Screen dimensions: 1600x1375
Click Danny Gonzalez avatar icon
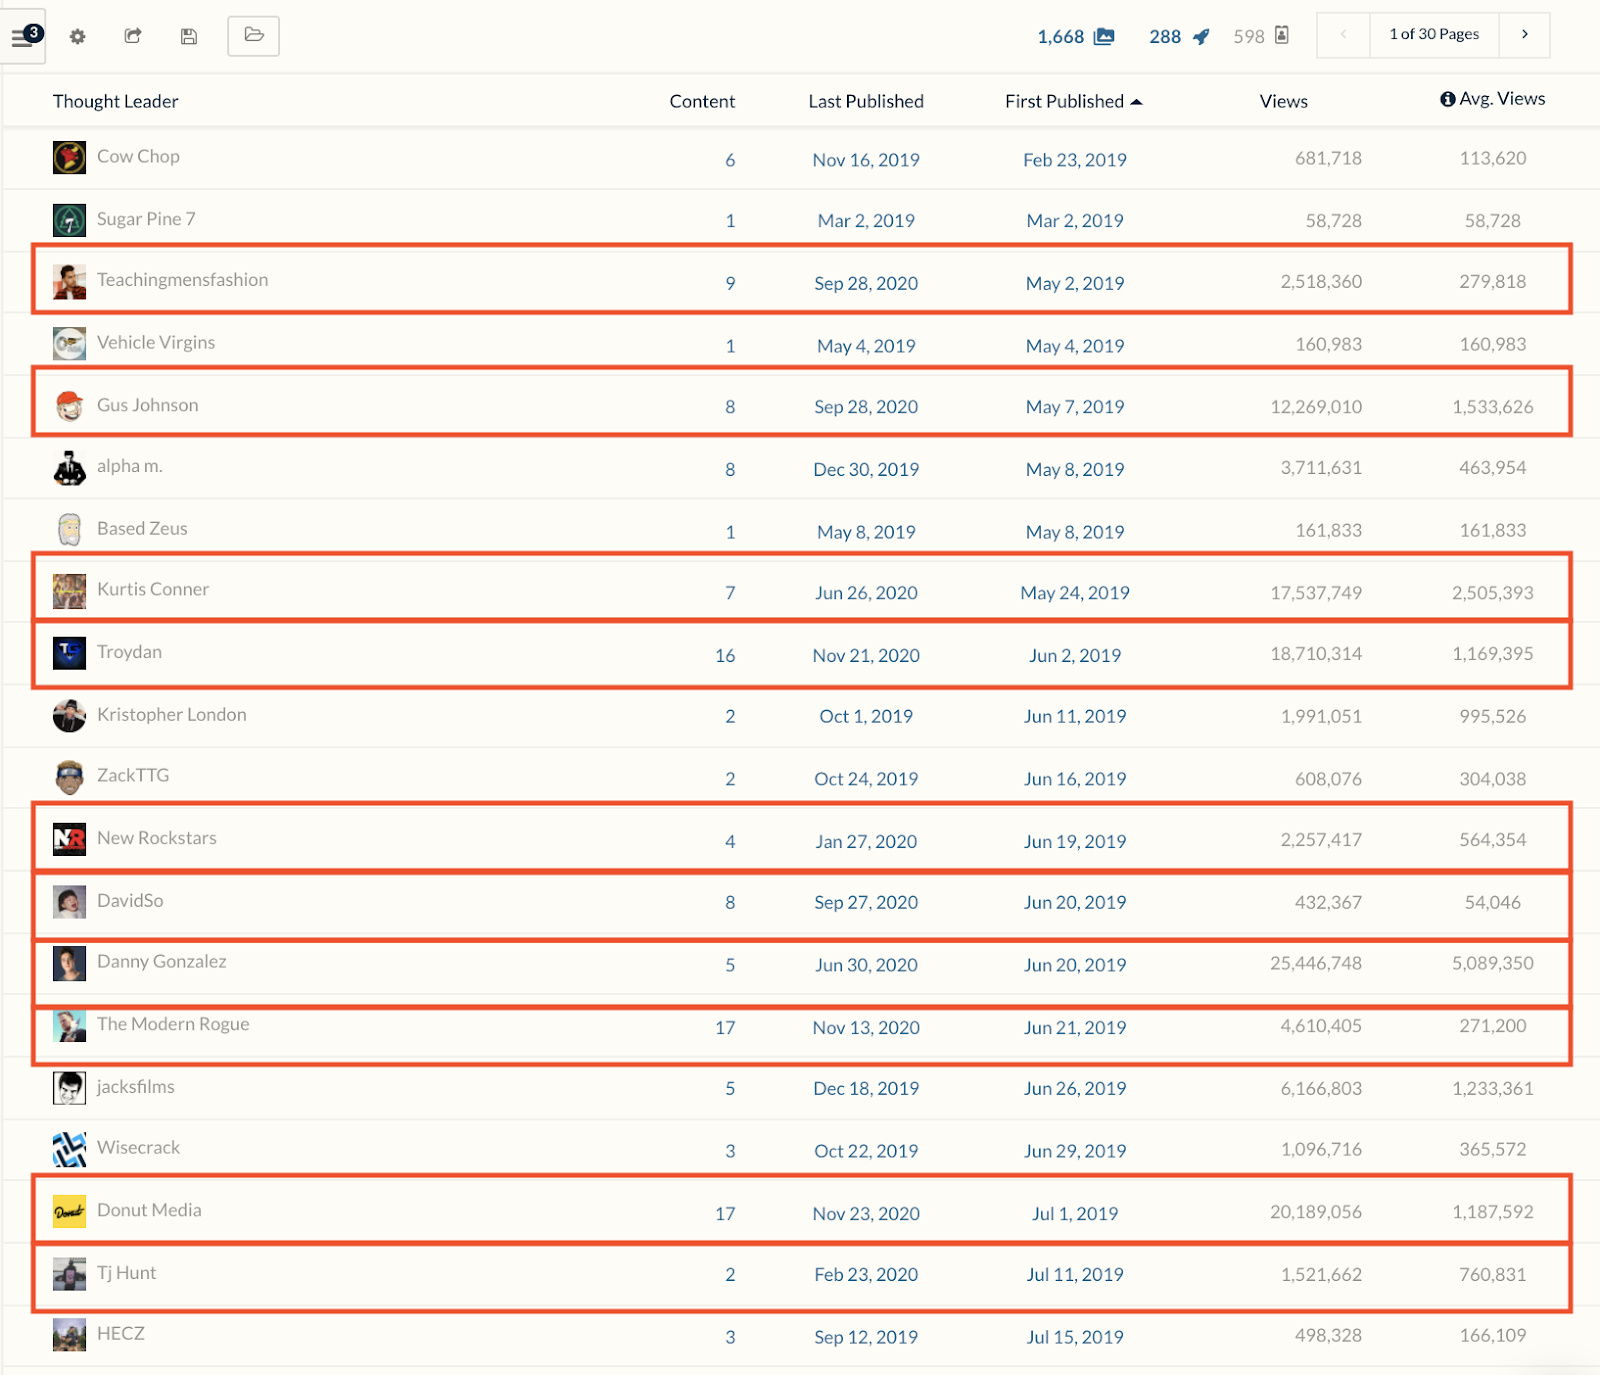pos(69,964)
